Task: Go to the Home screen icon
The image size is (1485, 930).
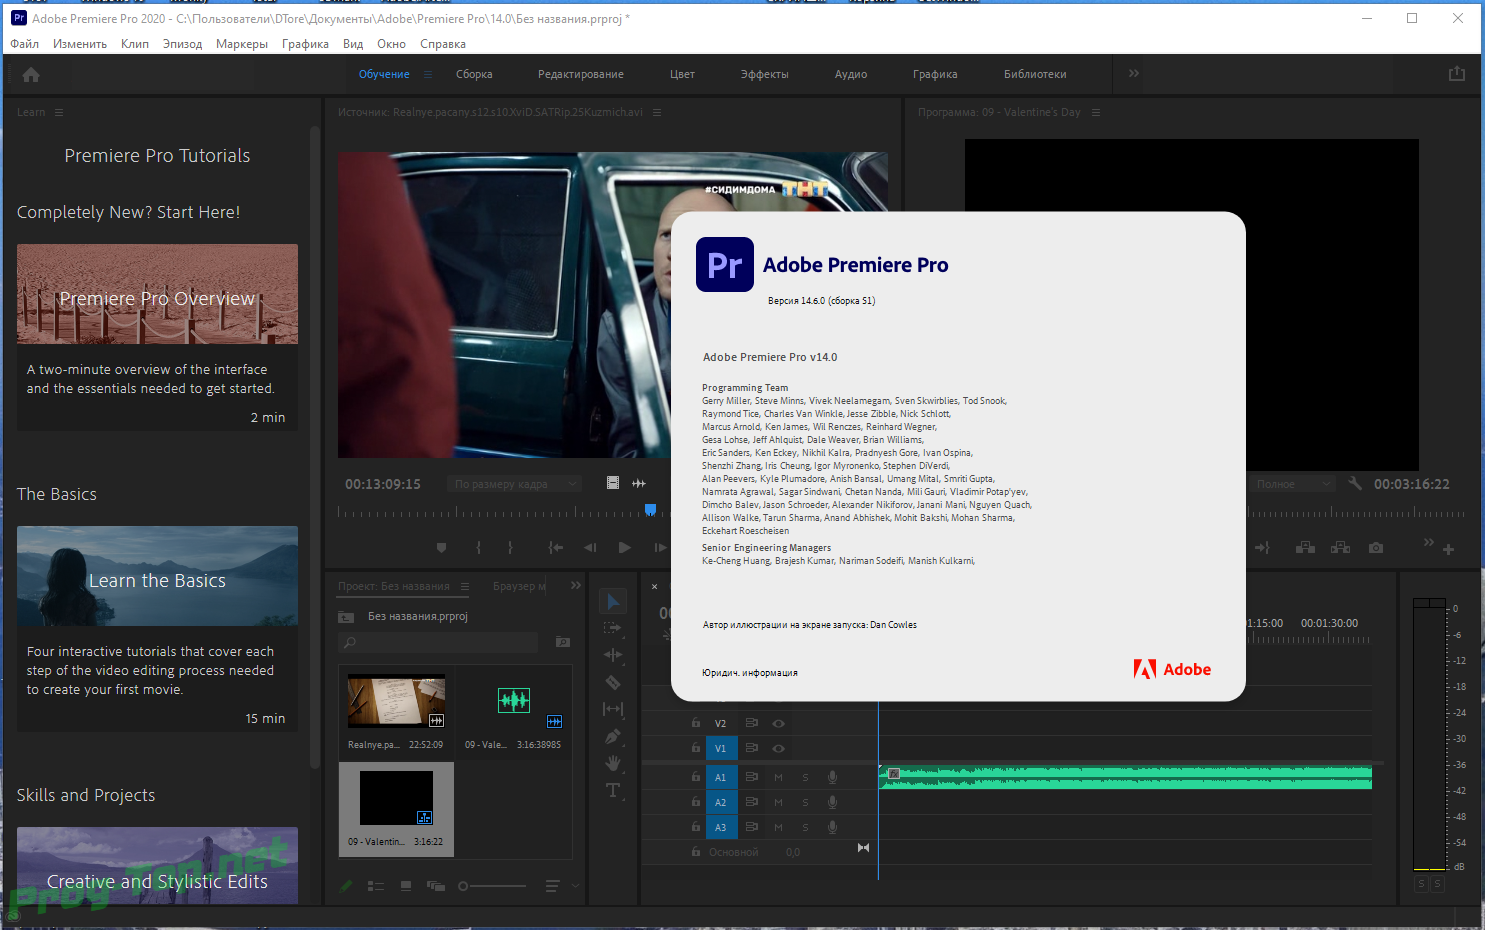Action: point(31,74)
